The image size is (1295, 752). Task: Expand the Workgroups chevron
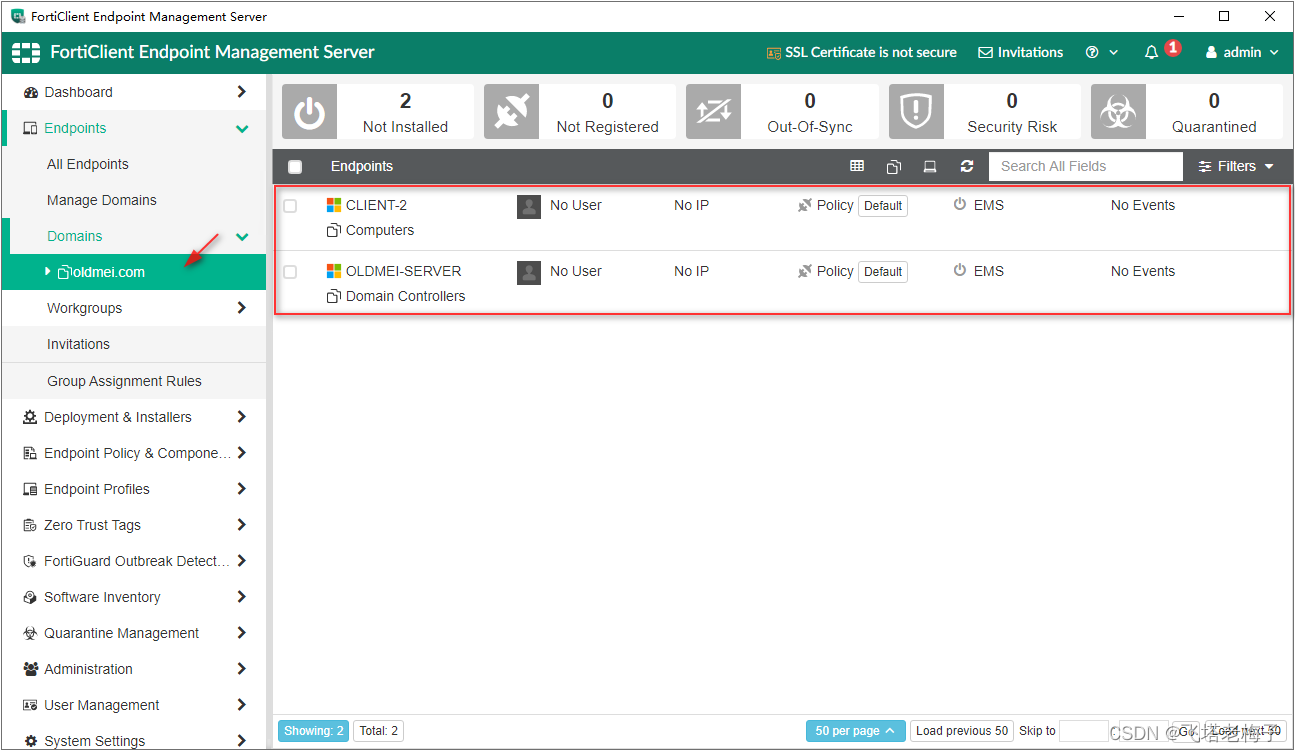pos(242,308)
